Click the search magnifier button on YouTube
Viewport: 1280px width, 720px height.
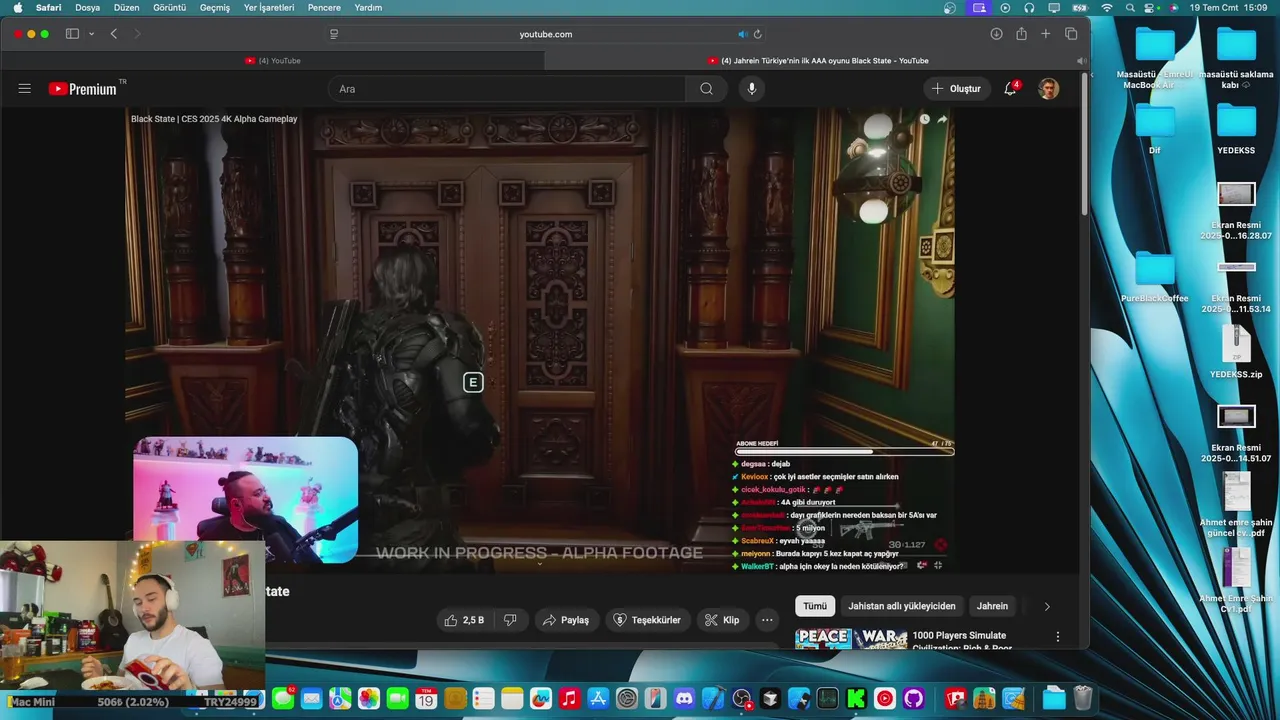(706, 89)
